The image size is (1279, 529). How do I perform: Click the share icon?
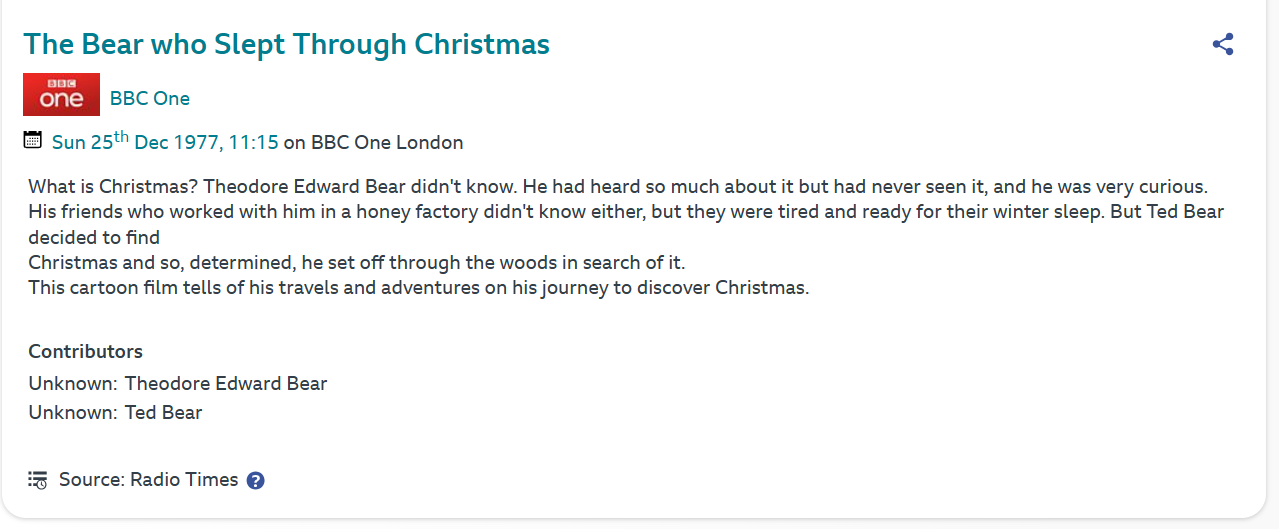coord(1222,44)
